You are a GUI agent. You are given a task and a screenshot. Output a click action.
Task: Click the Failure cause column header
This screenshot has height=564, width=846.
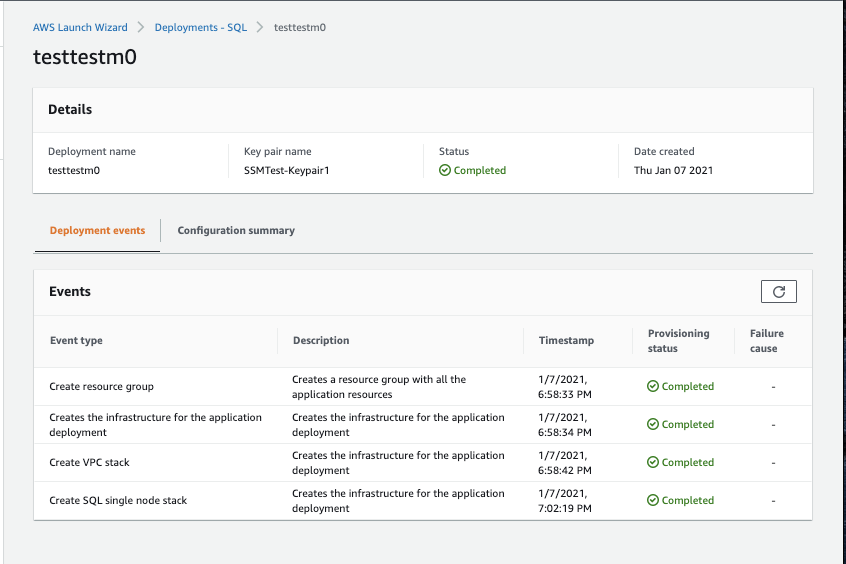point(767,341)
